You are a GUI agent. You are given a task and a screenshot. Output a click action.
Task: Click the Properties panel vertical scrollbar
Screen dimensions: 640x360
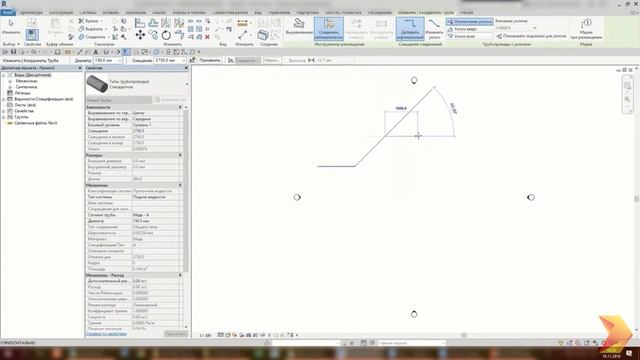click(186, 192)
